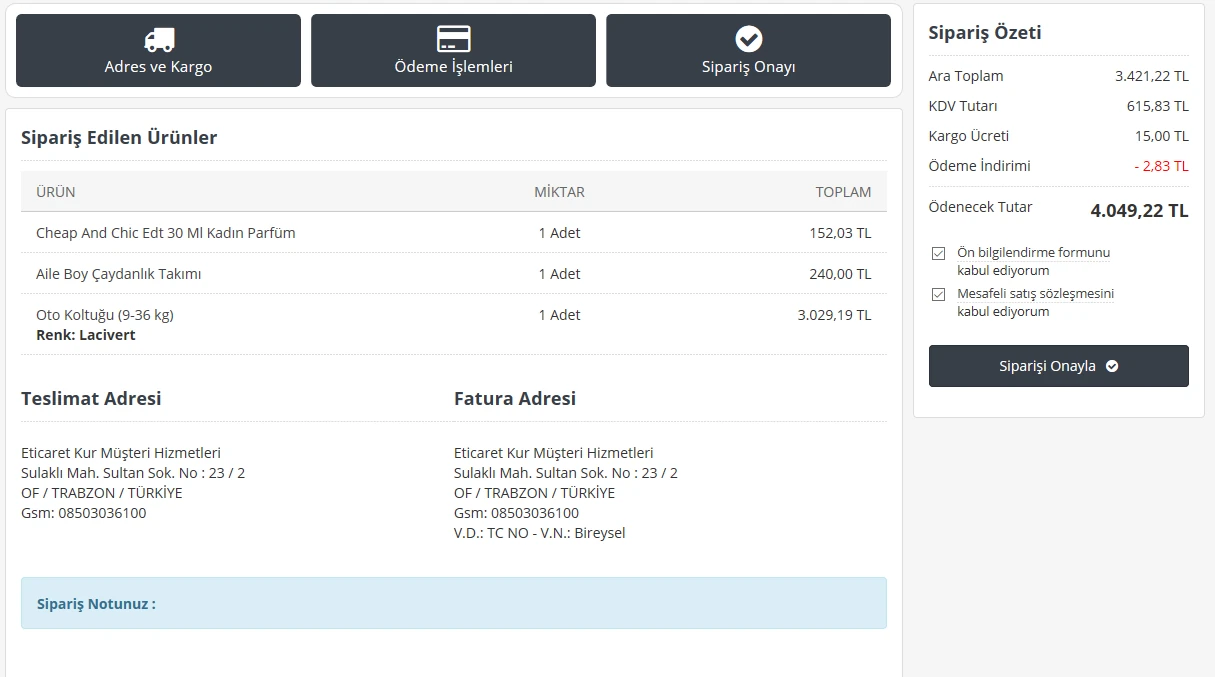This screenshot has width=1215, height=677.
Task: Click the Oto Koltuğu (9-36 kg) product name
Action: click(x=104, y=315)
